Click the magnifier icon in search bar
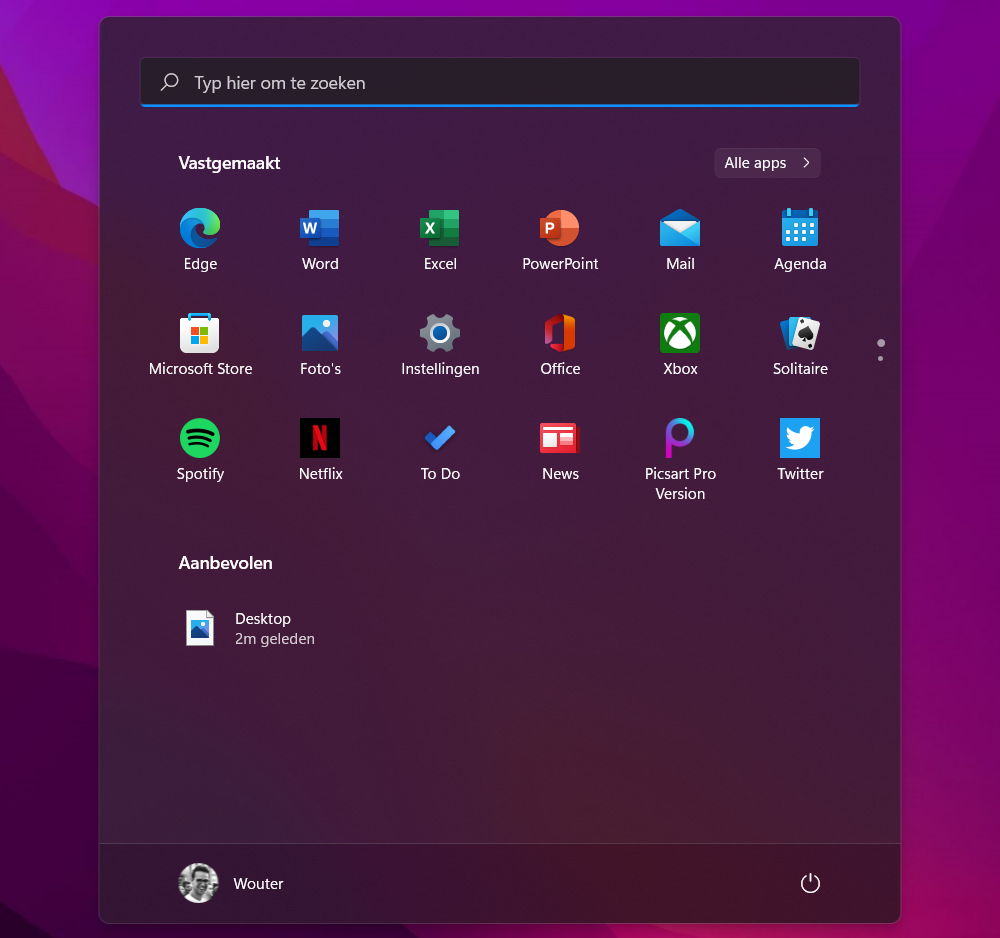 170,82
